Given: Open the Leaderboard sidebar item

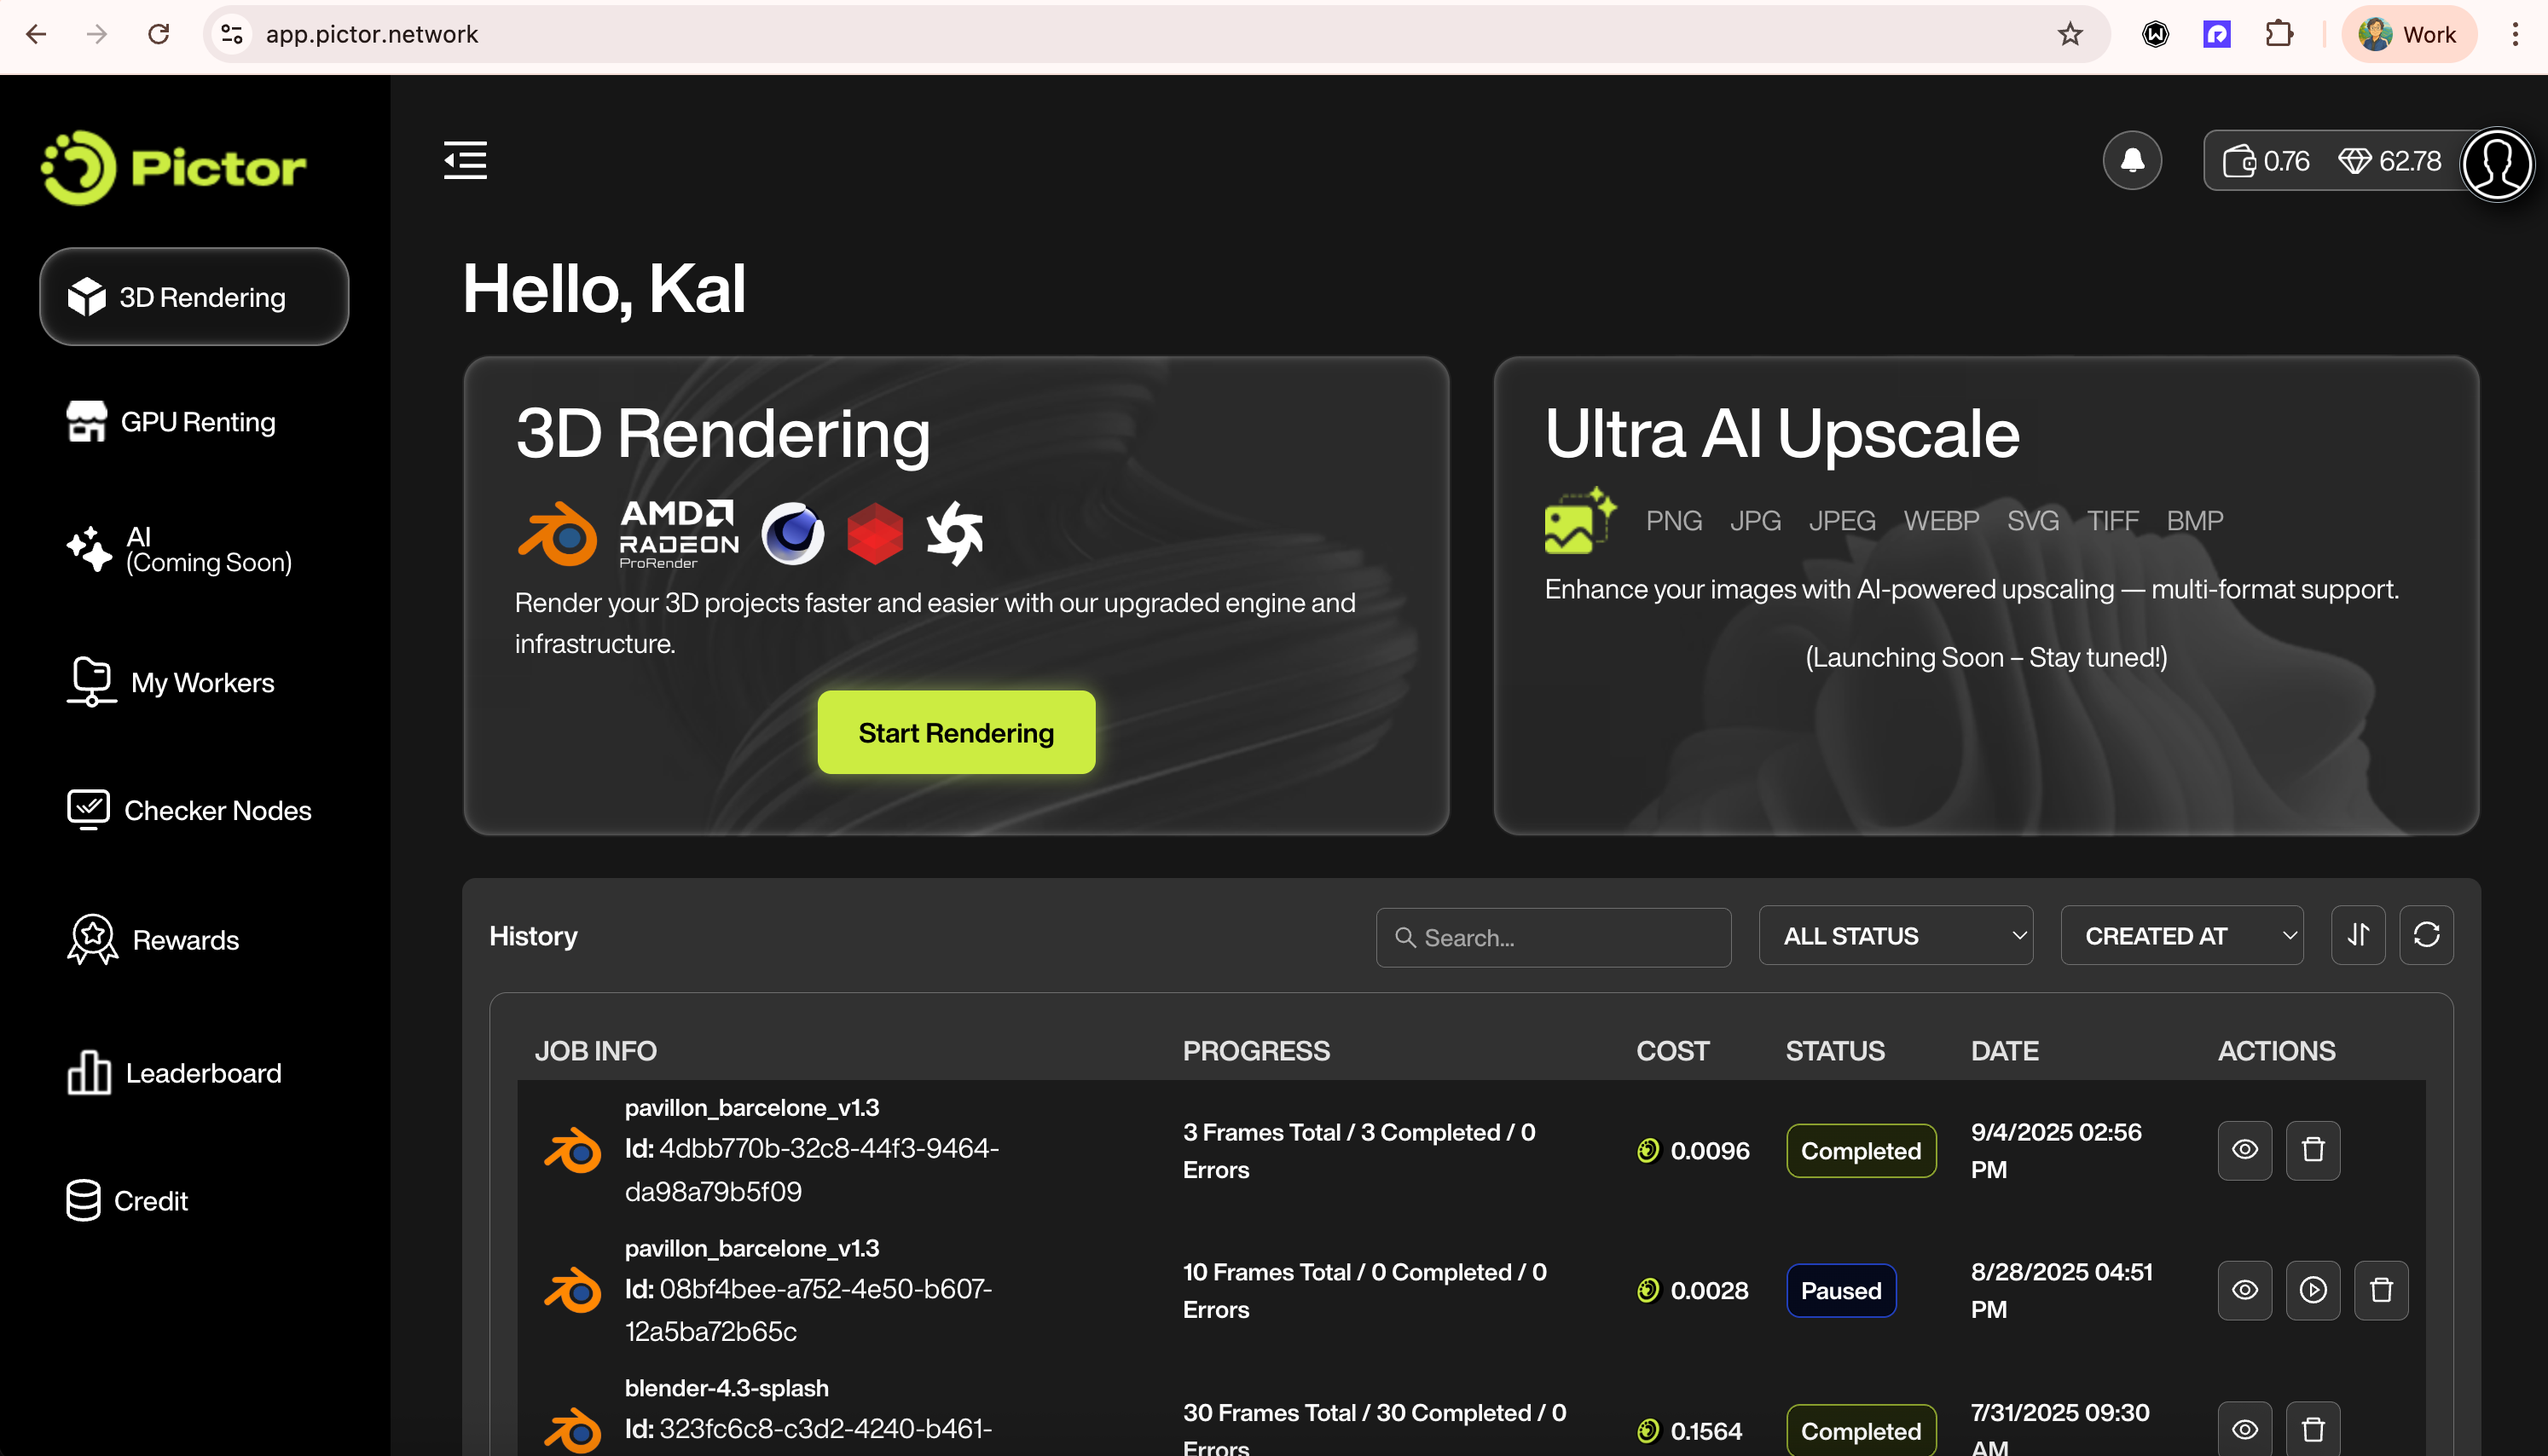Looking at the screenshot, I should click(x=203, y=1073).
